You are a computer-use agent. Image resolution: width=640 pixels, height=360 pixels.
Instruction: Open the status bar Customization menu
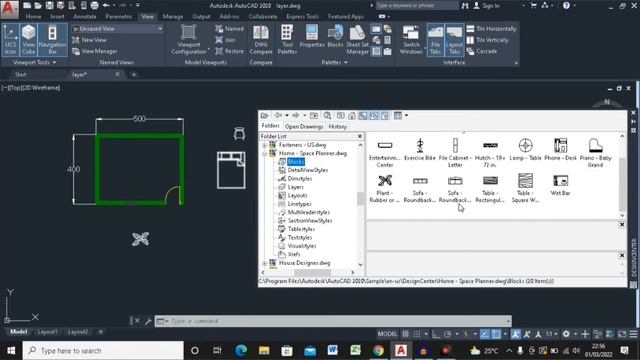click(633, 334)
